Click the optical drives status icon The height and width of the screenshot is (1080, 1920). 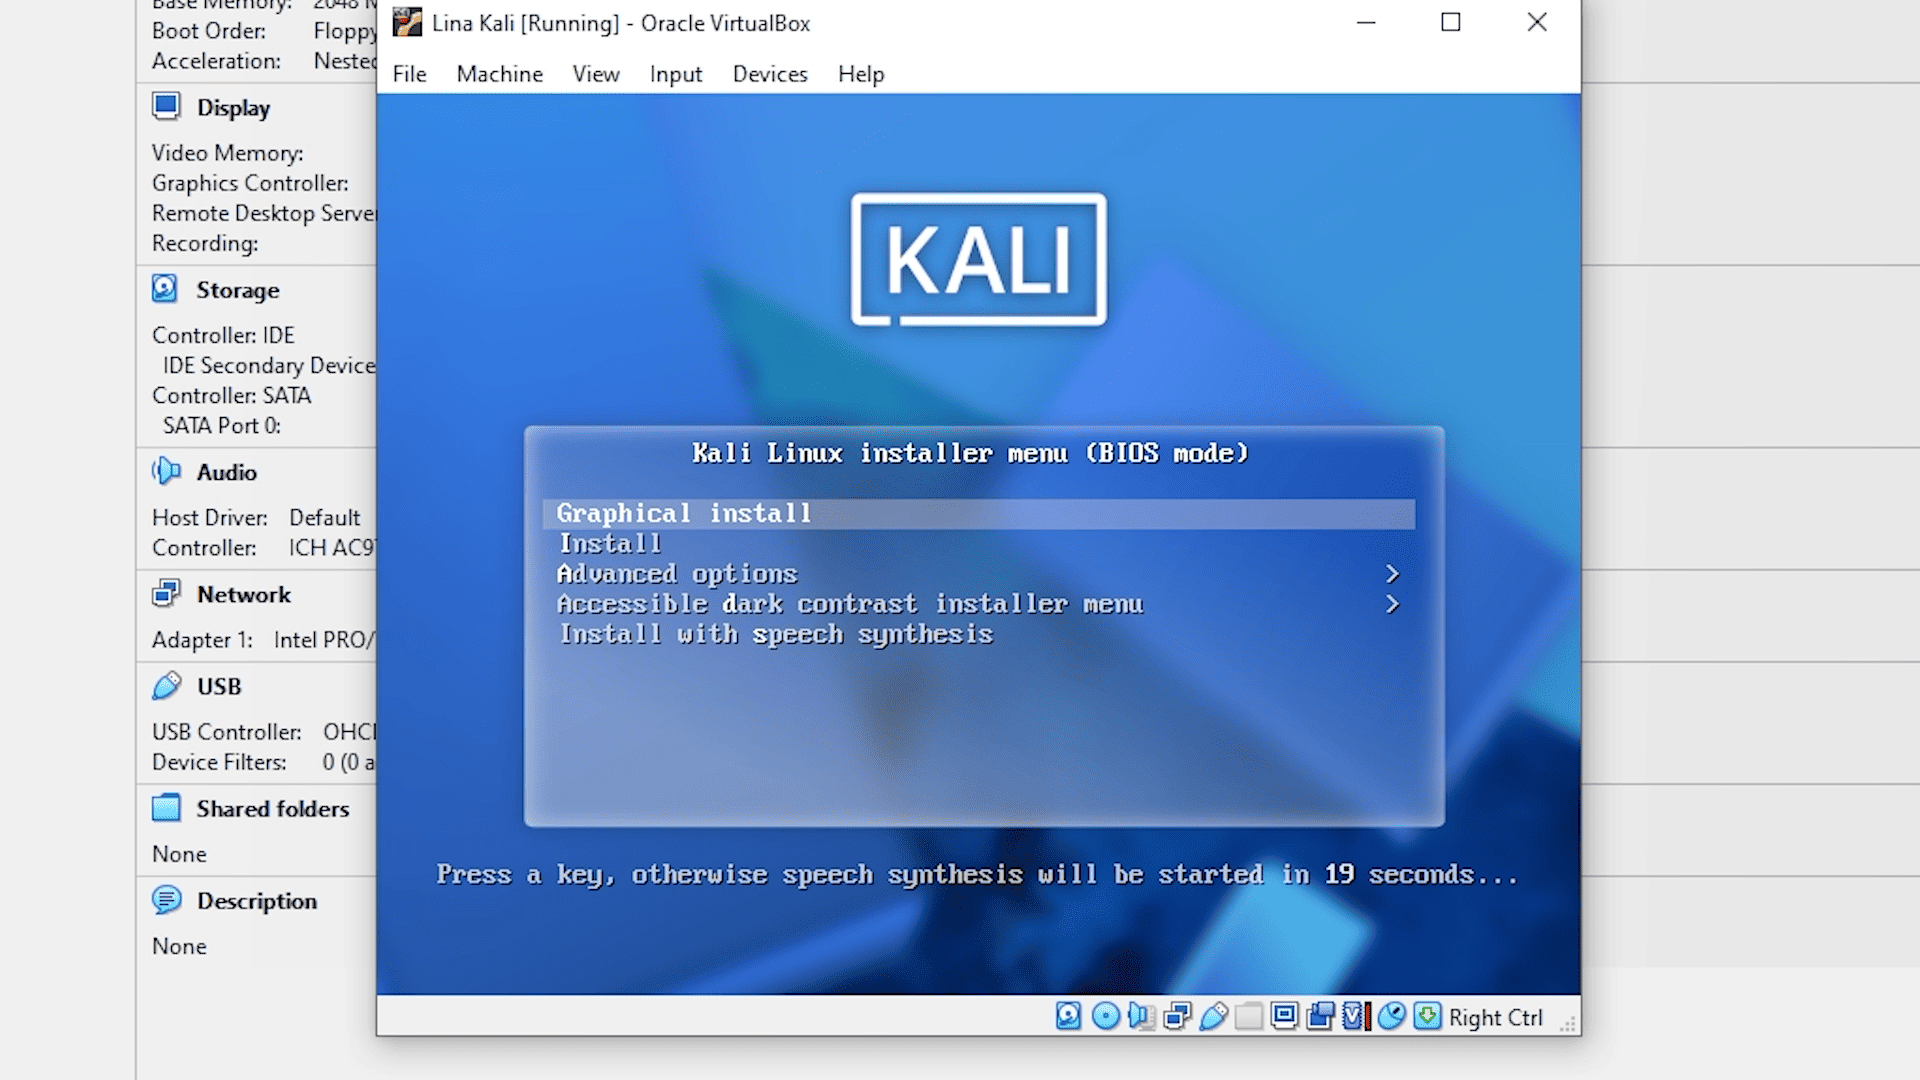coord(1104,1016)
